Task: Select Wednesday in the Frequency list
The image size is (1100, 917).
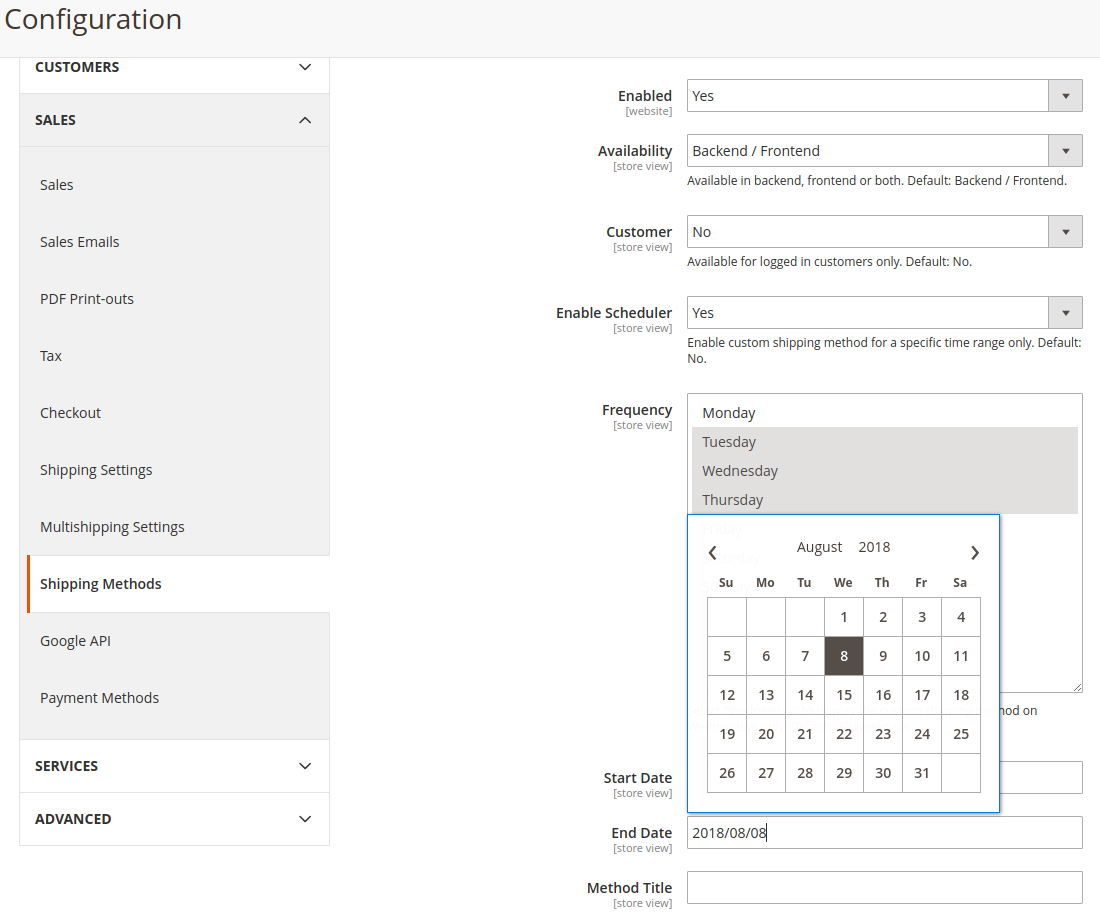Action: click(x=885, y=471)
